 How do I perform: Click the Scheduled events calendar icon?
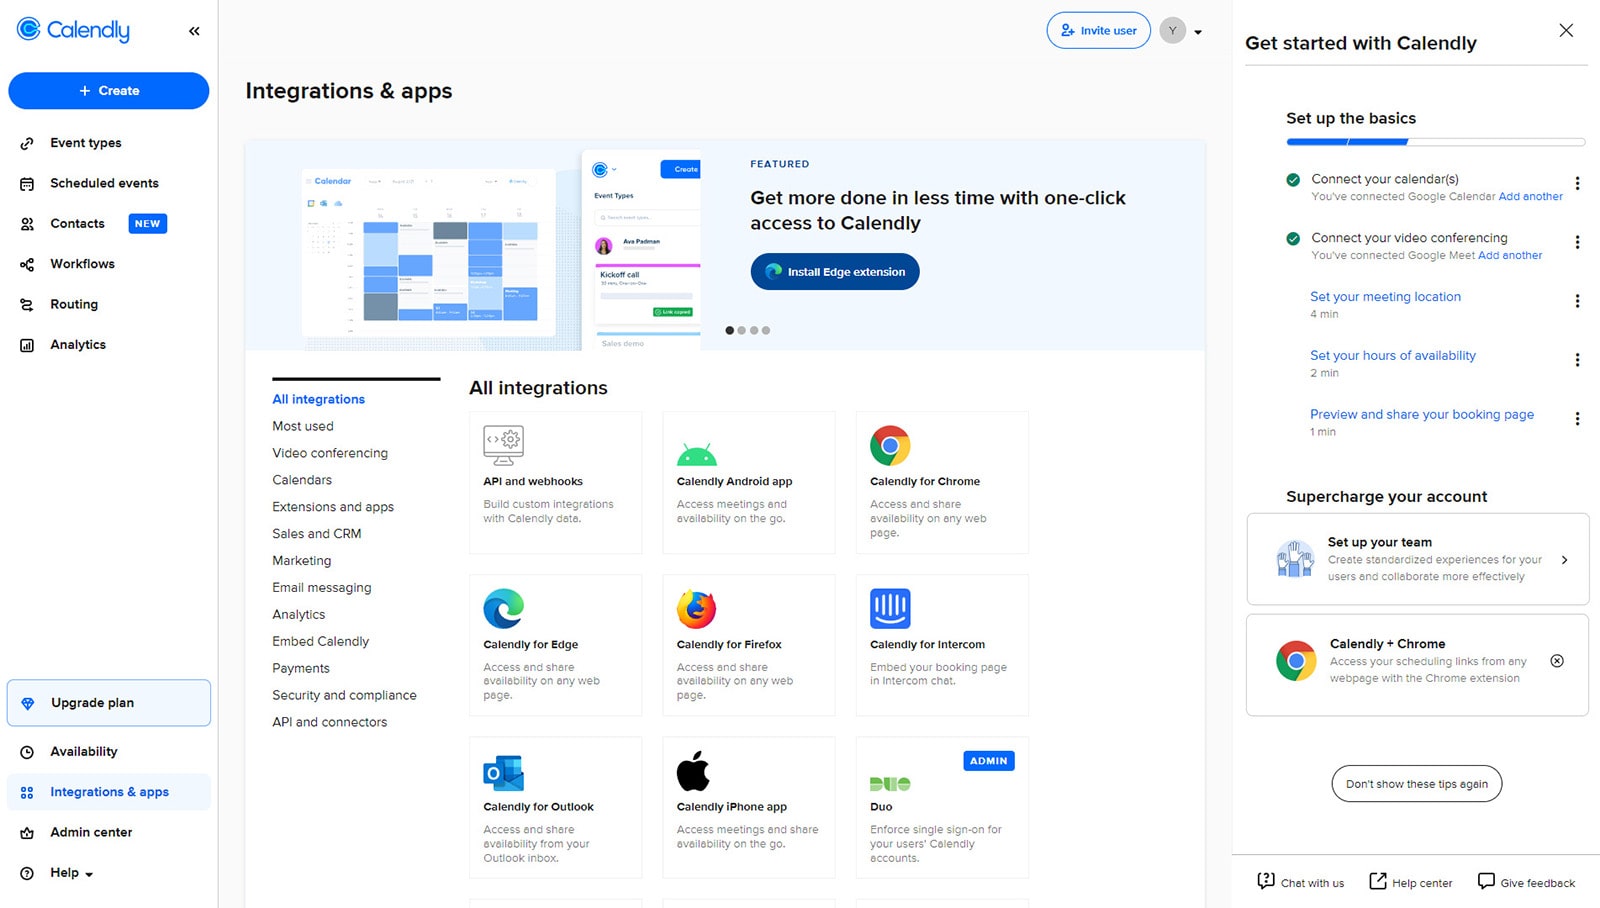point(27,184)
